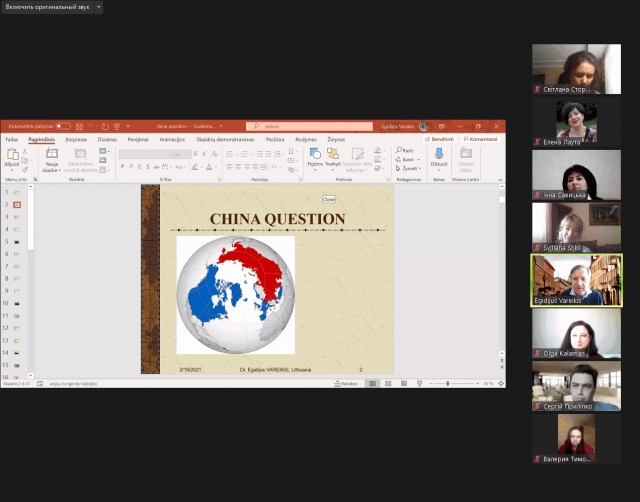Switch to the Animacijos tab
Screen dimensions: 640x502
pos(173,139)
